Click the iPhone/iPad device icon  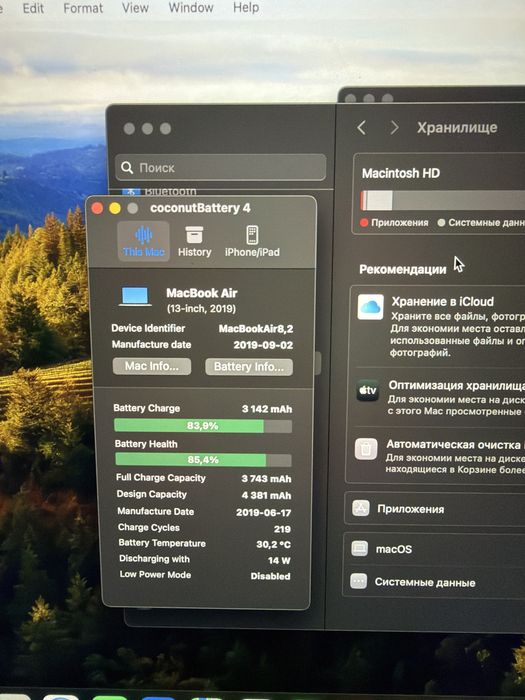pos(252,234)
